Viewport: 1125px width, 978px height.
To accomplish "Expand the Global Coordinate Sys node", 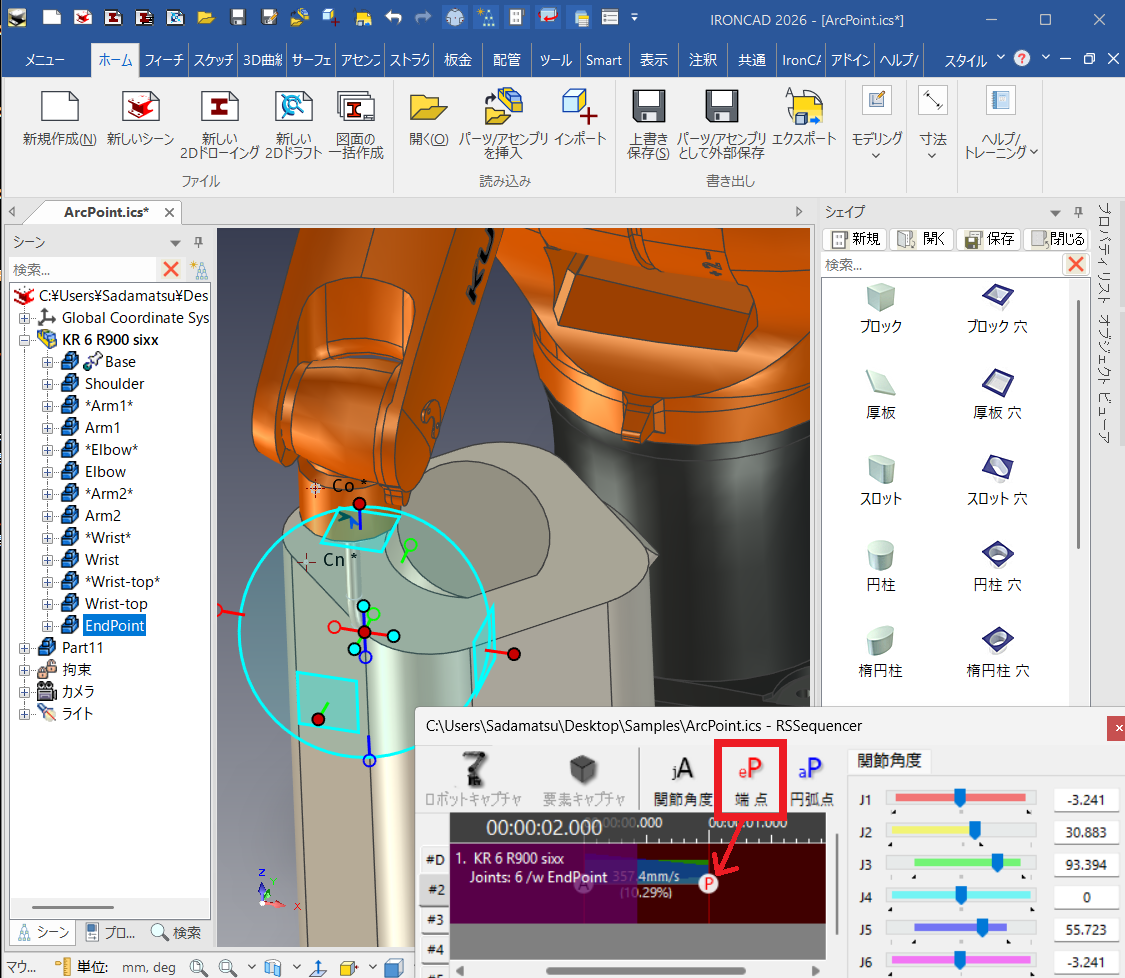I will pos(24,318).
